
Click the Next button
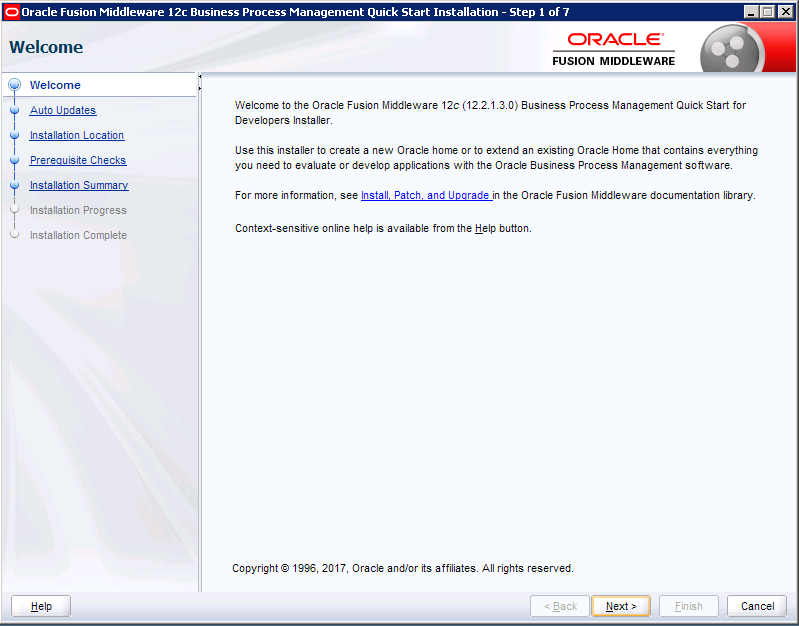pos(621,606)
